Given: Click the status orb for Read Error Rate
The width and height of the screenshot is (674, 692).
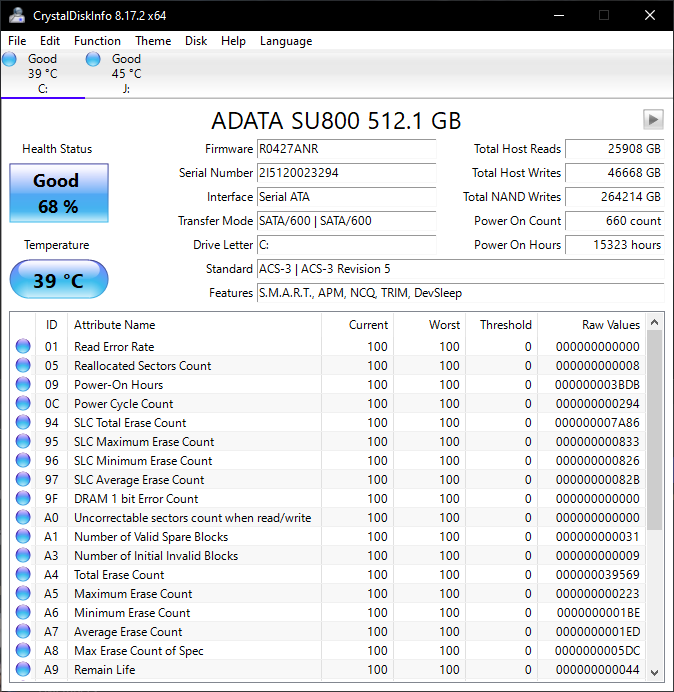Looking at the screenshot, I should point(23,346).
